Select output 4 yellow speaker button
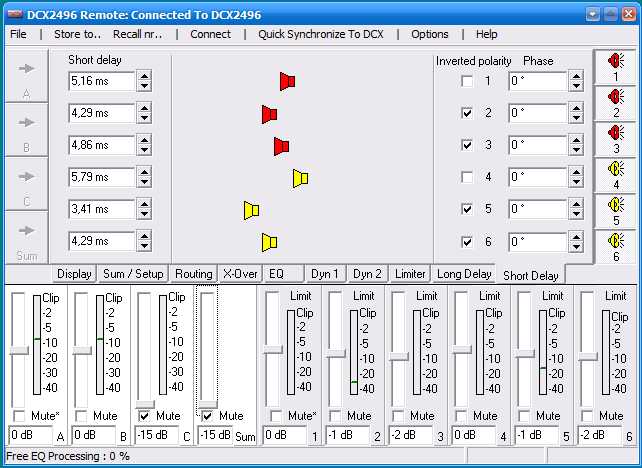The width and height of the screenshot is (642, 468). coord(616,176)
